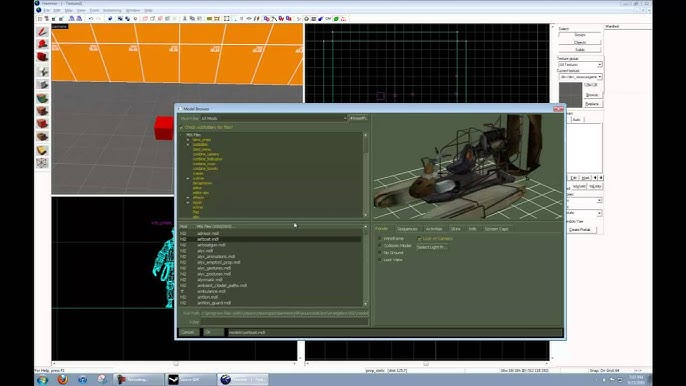Open the Current texture dropdown
The height and width of the screenshot is (386, 686).
pos(580,77)
